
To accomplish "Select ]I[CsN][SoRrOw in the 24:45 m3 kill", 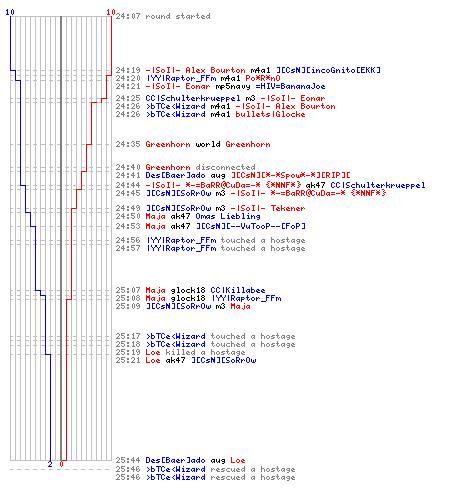I will (x=179, y=193).
